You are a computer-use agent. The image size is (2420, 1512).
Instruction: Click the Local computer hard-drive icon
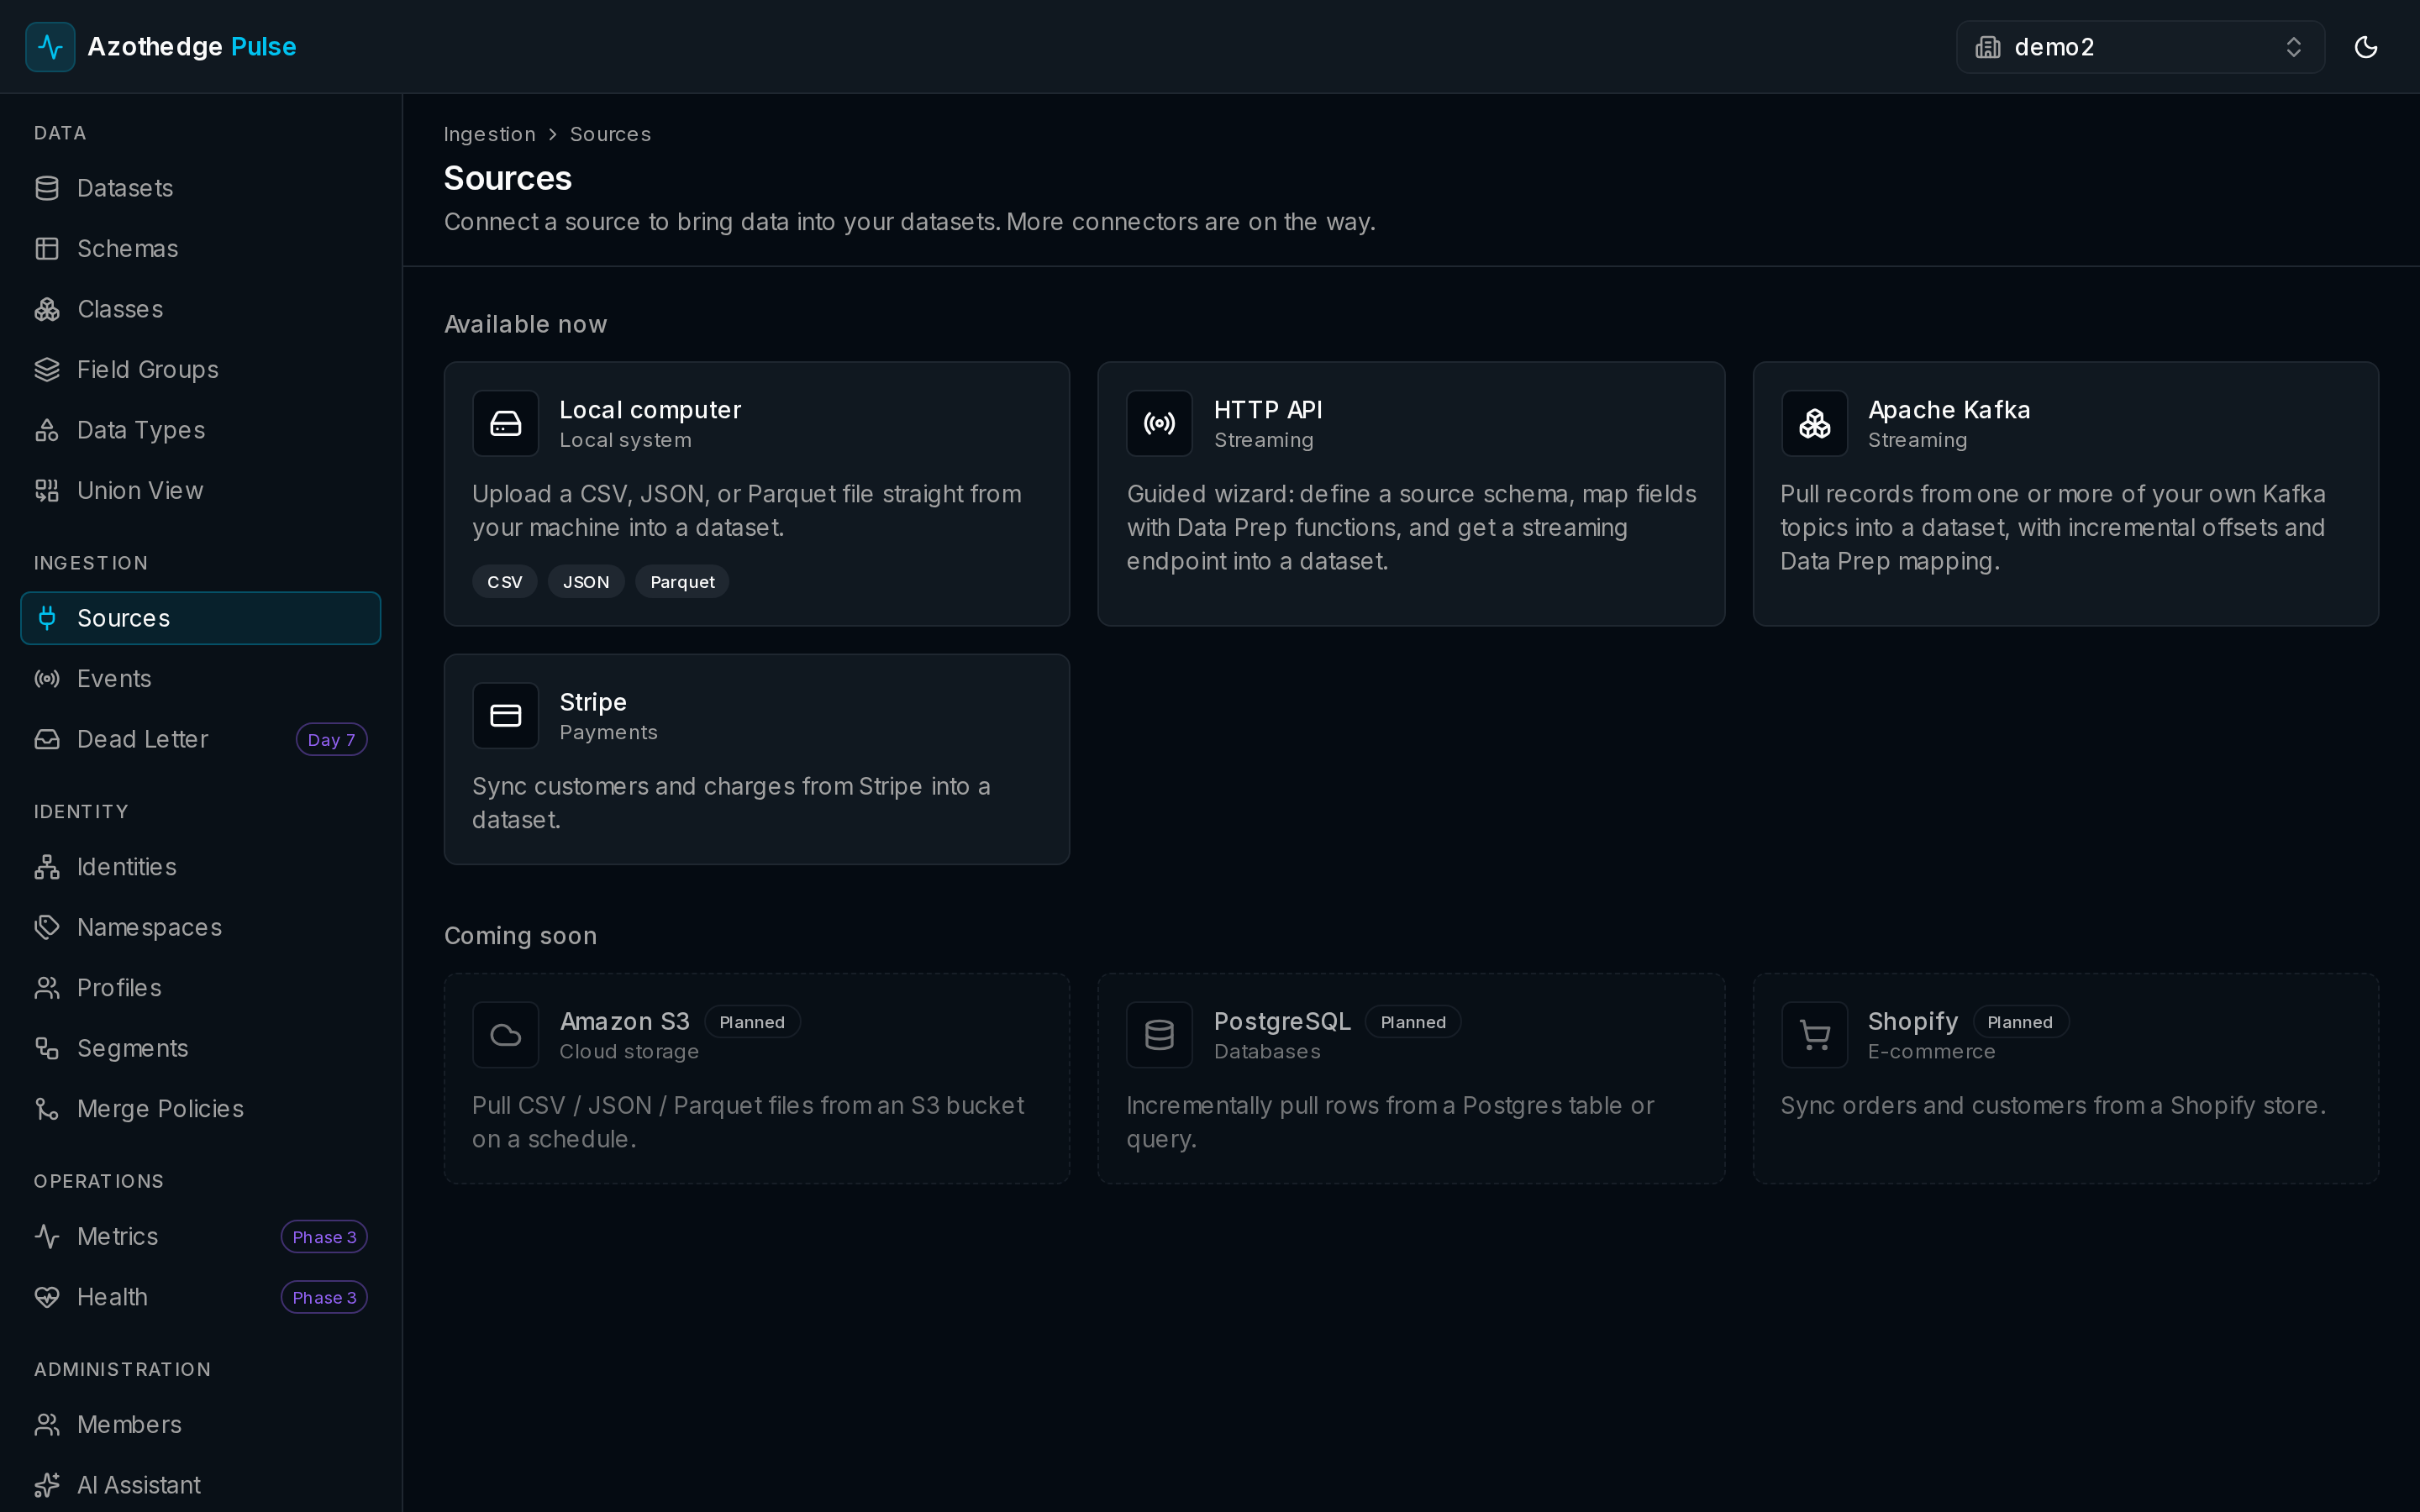(506, 424)
